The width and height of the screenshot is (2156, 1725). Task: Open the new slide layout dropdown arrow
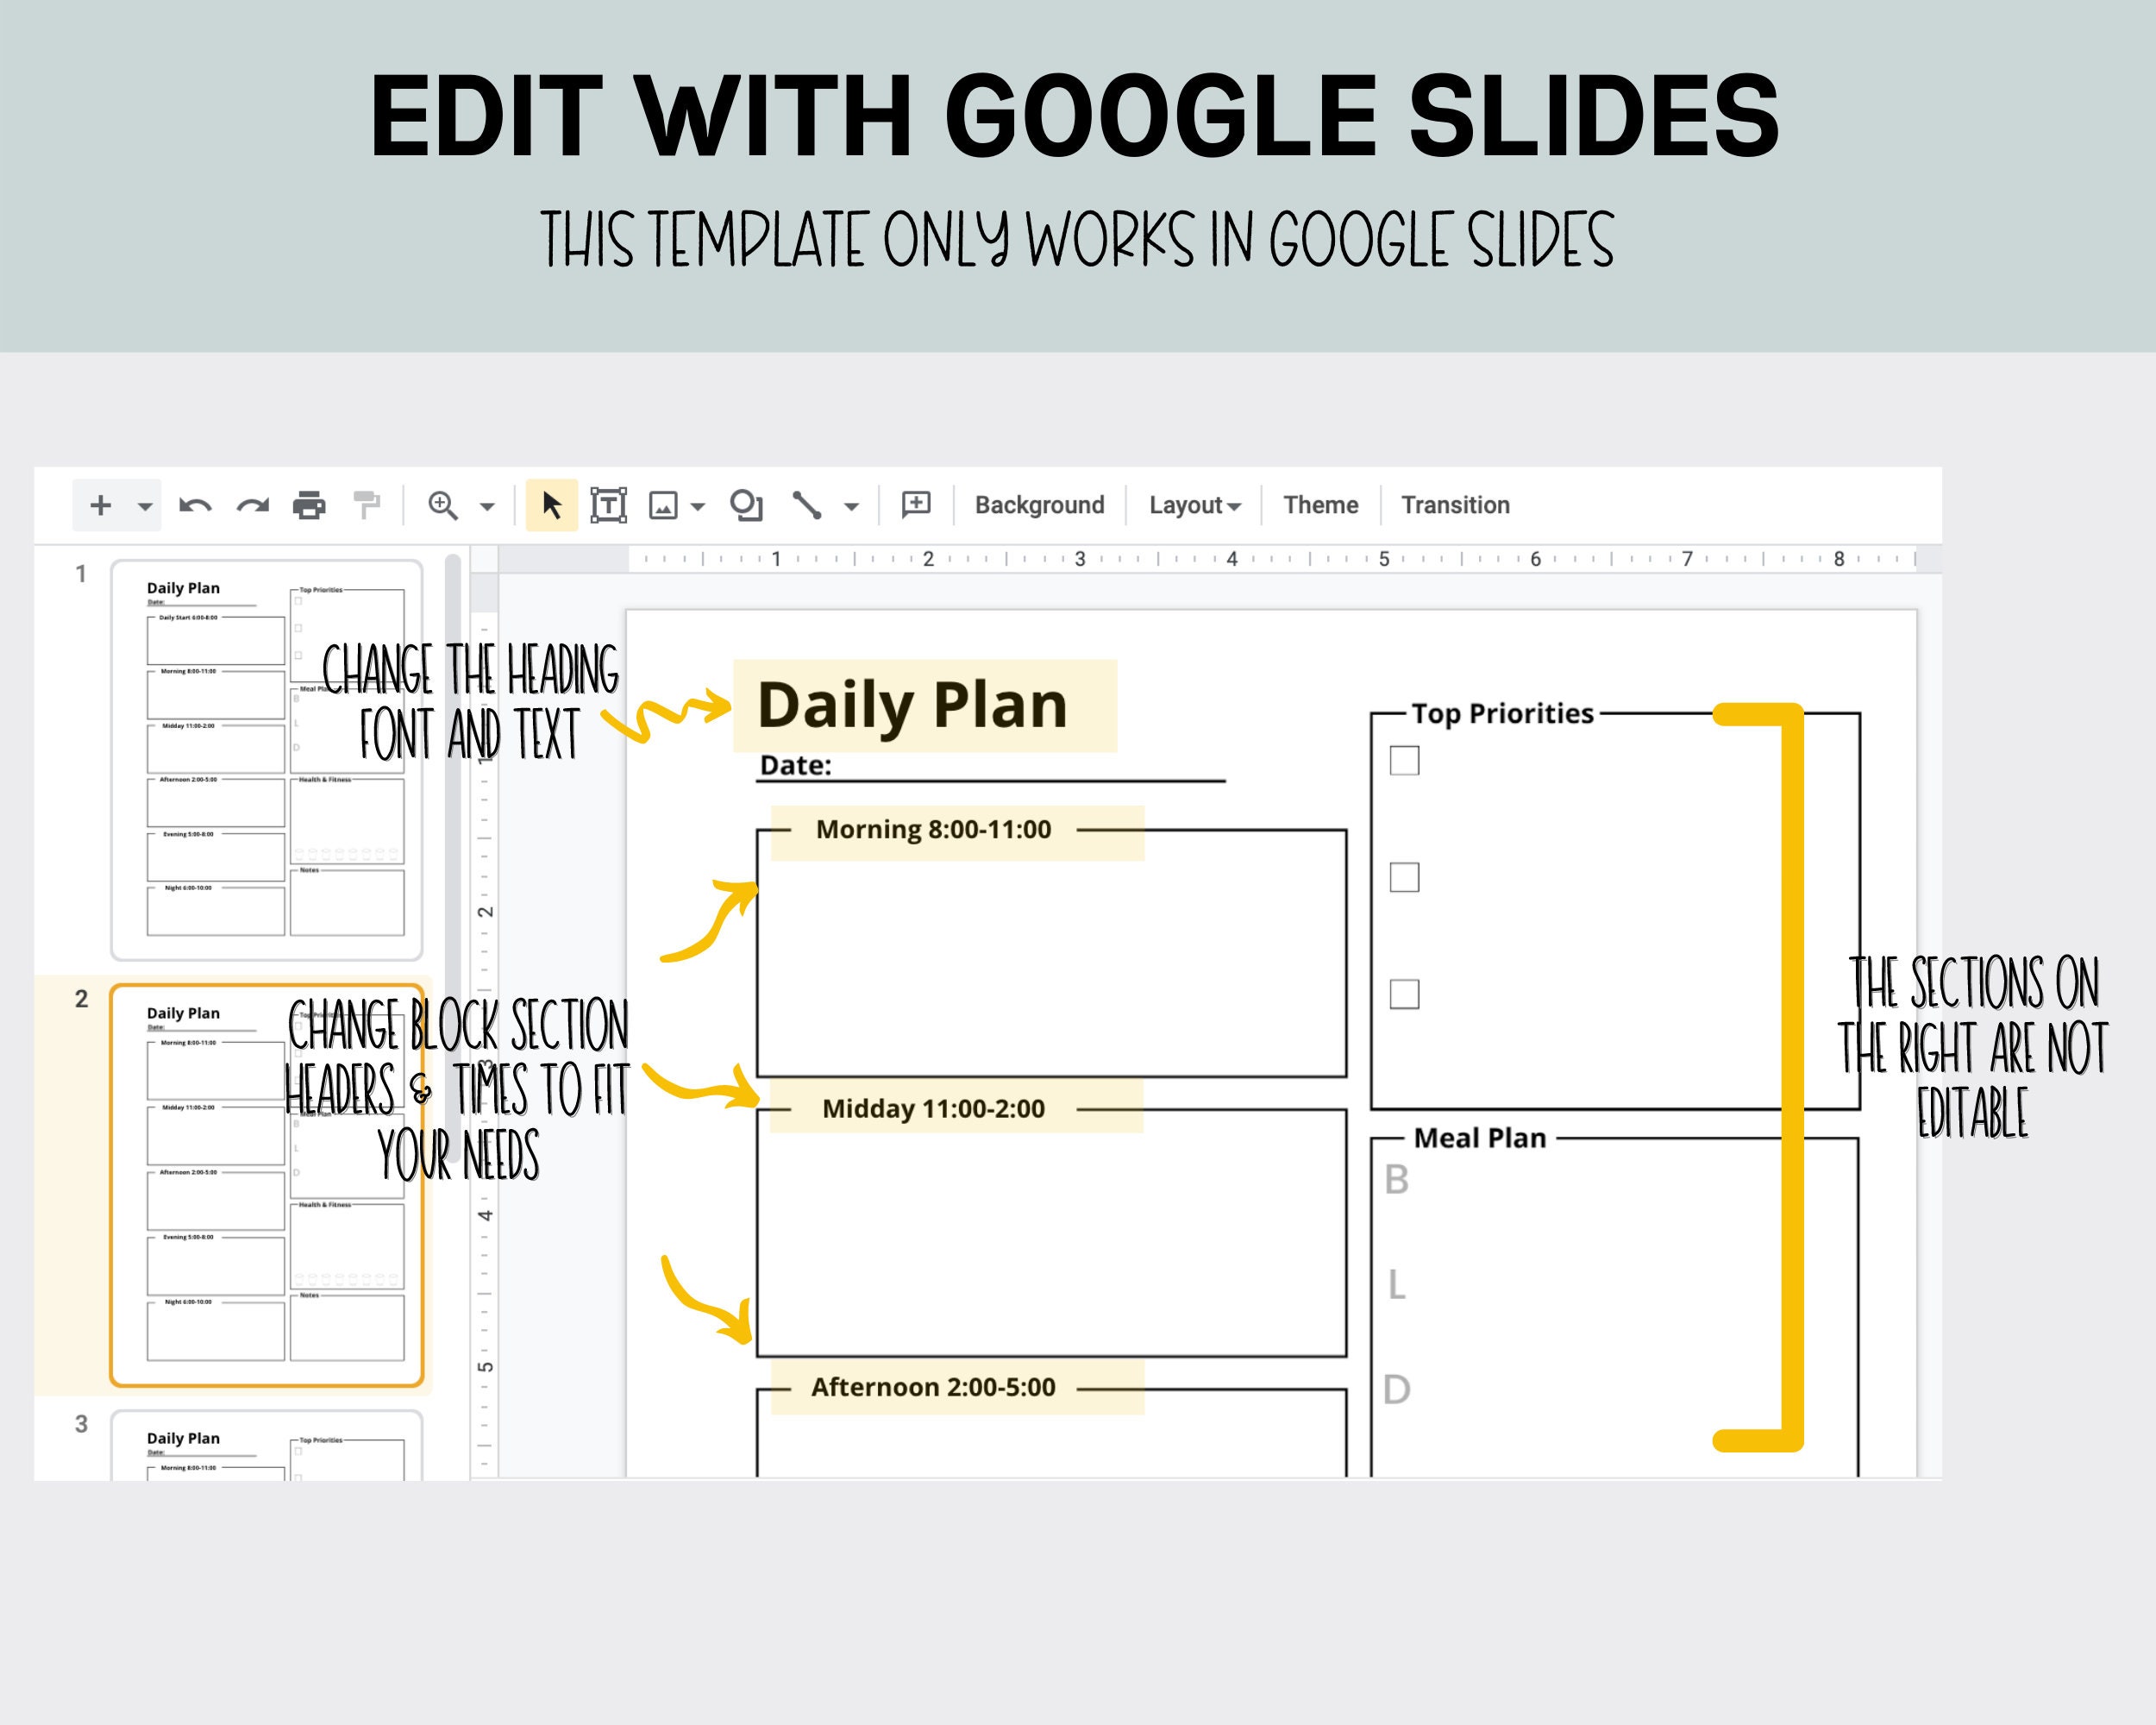click(x=145, y=506)
